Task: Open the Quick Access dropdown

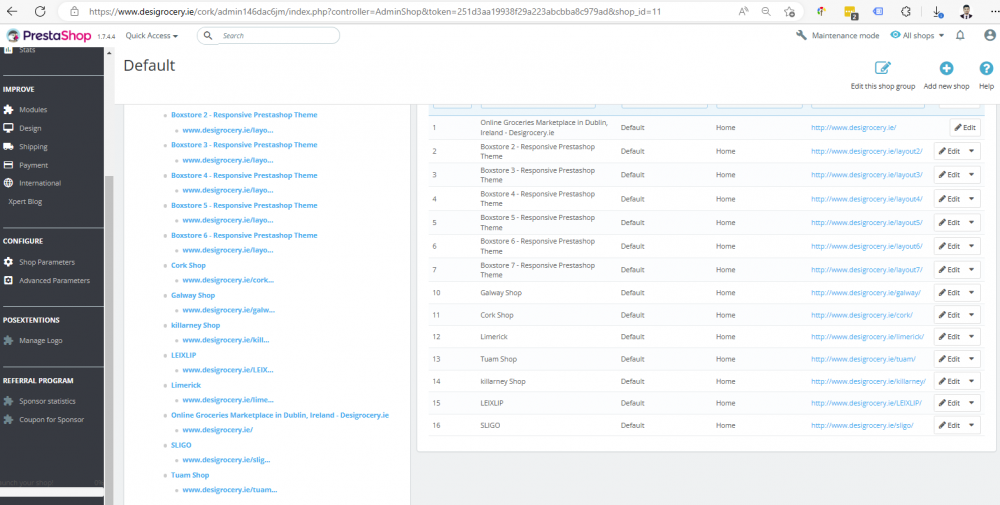Action: [x=152, y=36]
